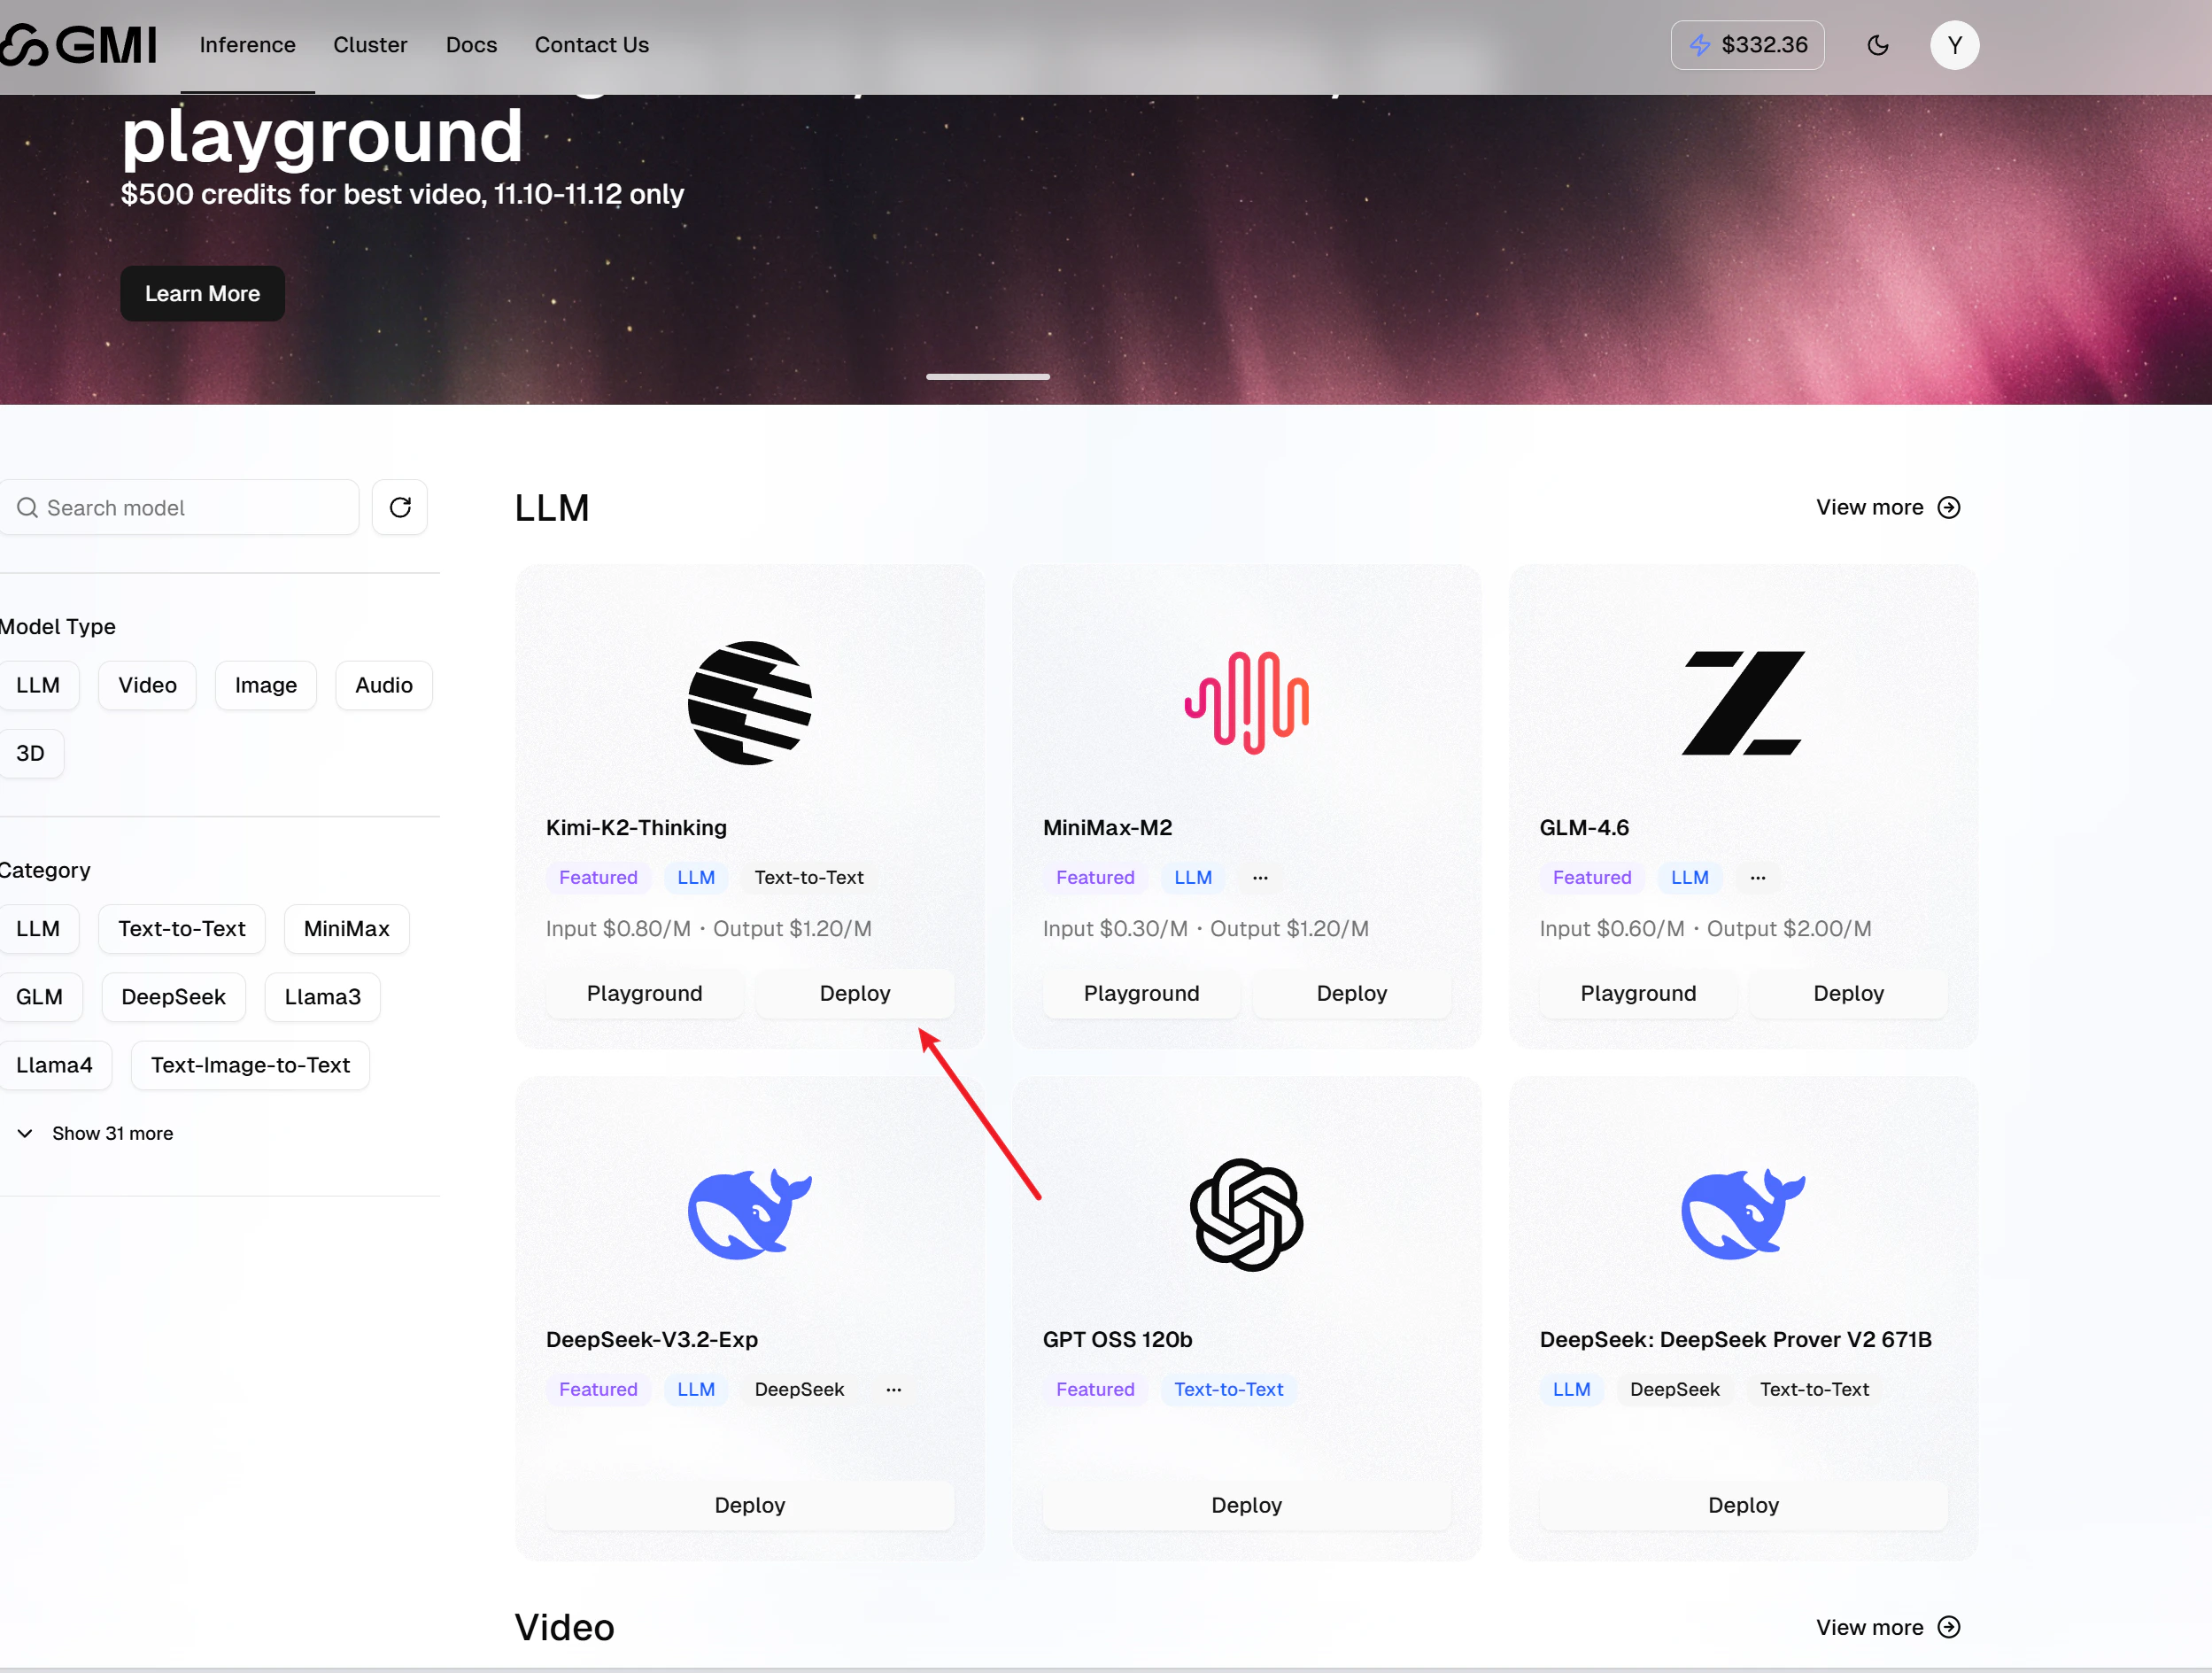
Task: Focus the Search model field
Action: [x=178, y=507]
